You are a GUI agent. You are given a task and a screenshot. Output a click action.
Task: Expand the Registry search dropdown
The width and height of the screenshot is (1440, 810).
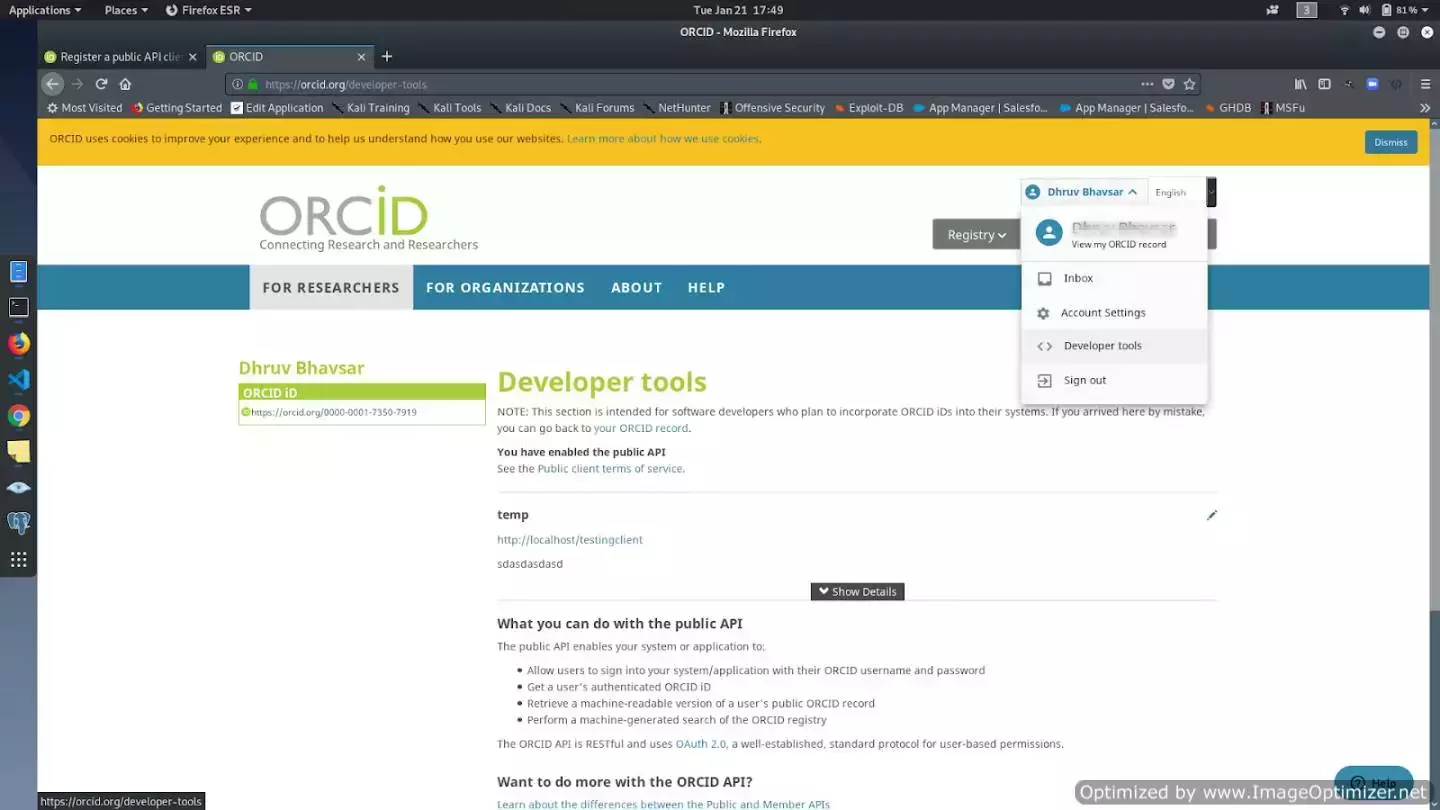(x=976, y=235)
